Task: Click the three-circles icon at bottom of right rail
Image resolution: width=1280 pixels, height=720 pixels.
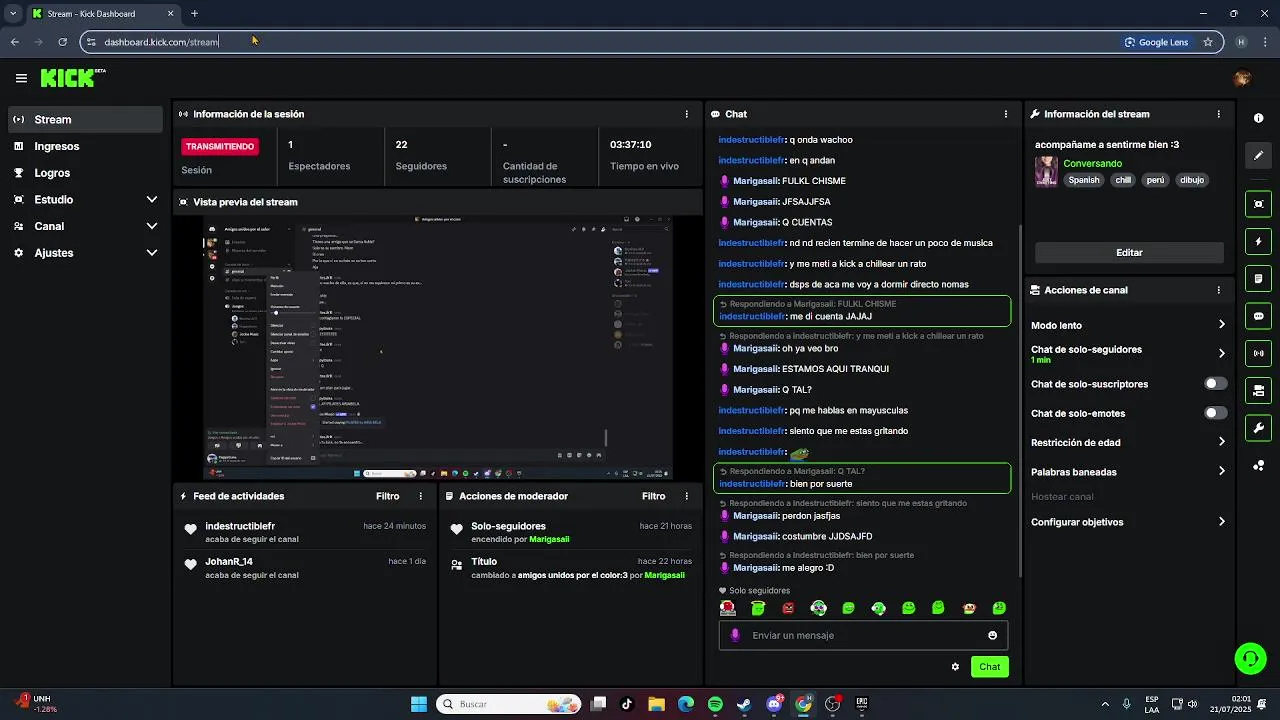Action: point(1258,465)
